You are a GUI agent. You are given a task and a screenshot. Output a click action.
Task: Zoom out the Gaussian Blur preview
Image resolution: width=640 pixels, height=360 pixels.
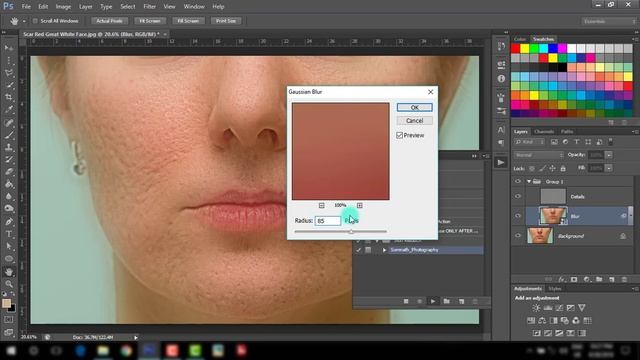(x=322, y=205)
